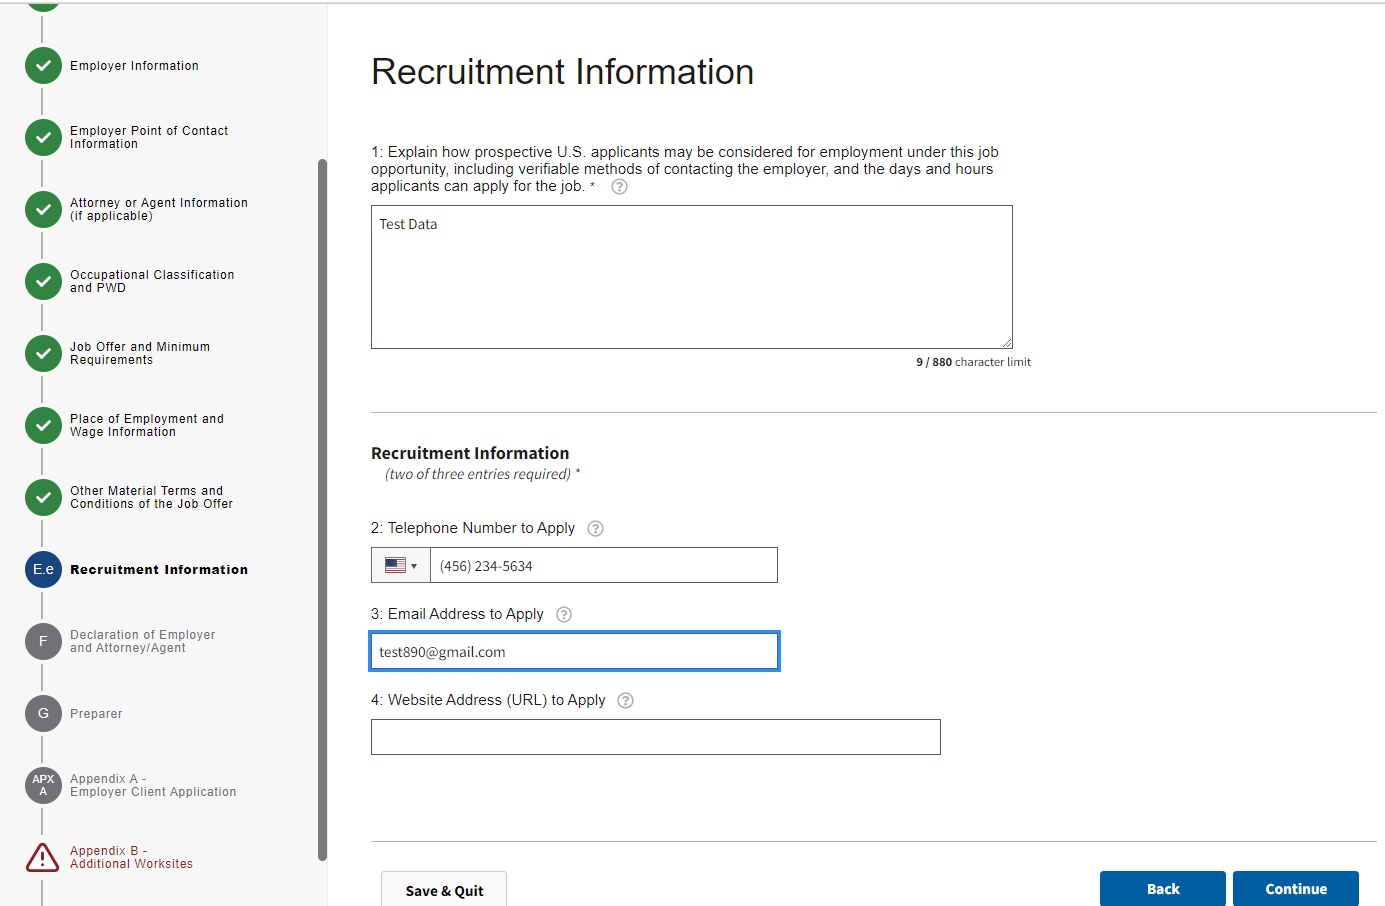Click the Test Data explanation textarea
Screen dimensions: 1385x906
click(691, 277)
